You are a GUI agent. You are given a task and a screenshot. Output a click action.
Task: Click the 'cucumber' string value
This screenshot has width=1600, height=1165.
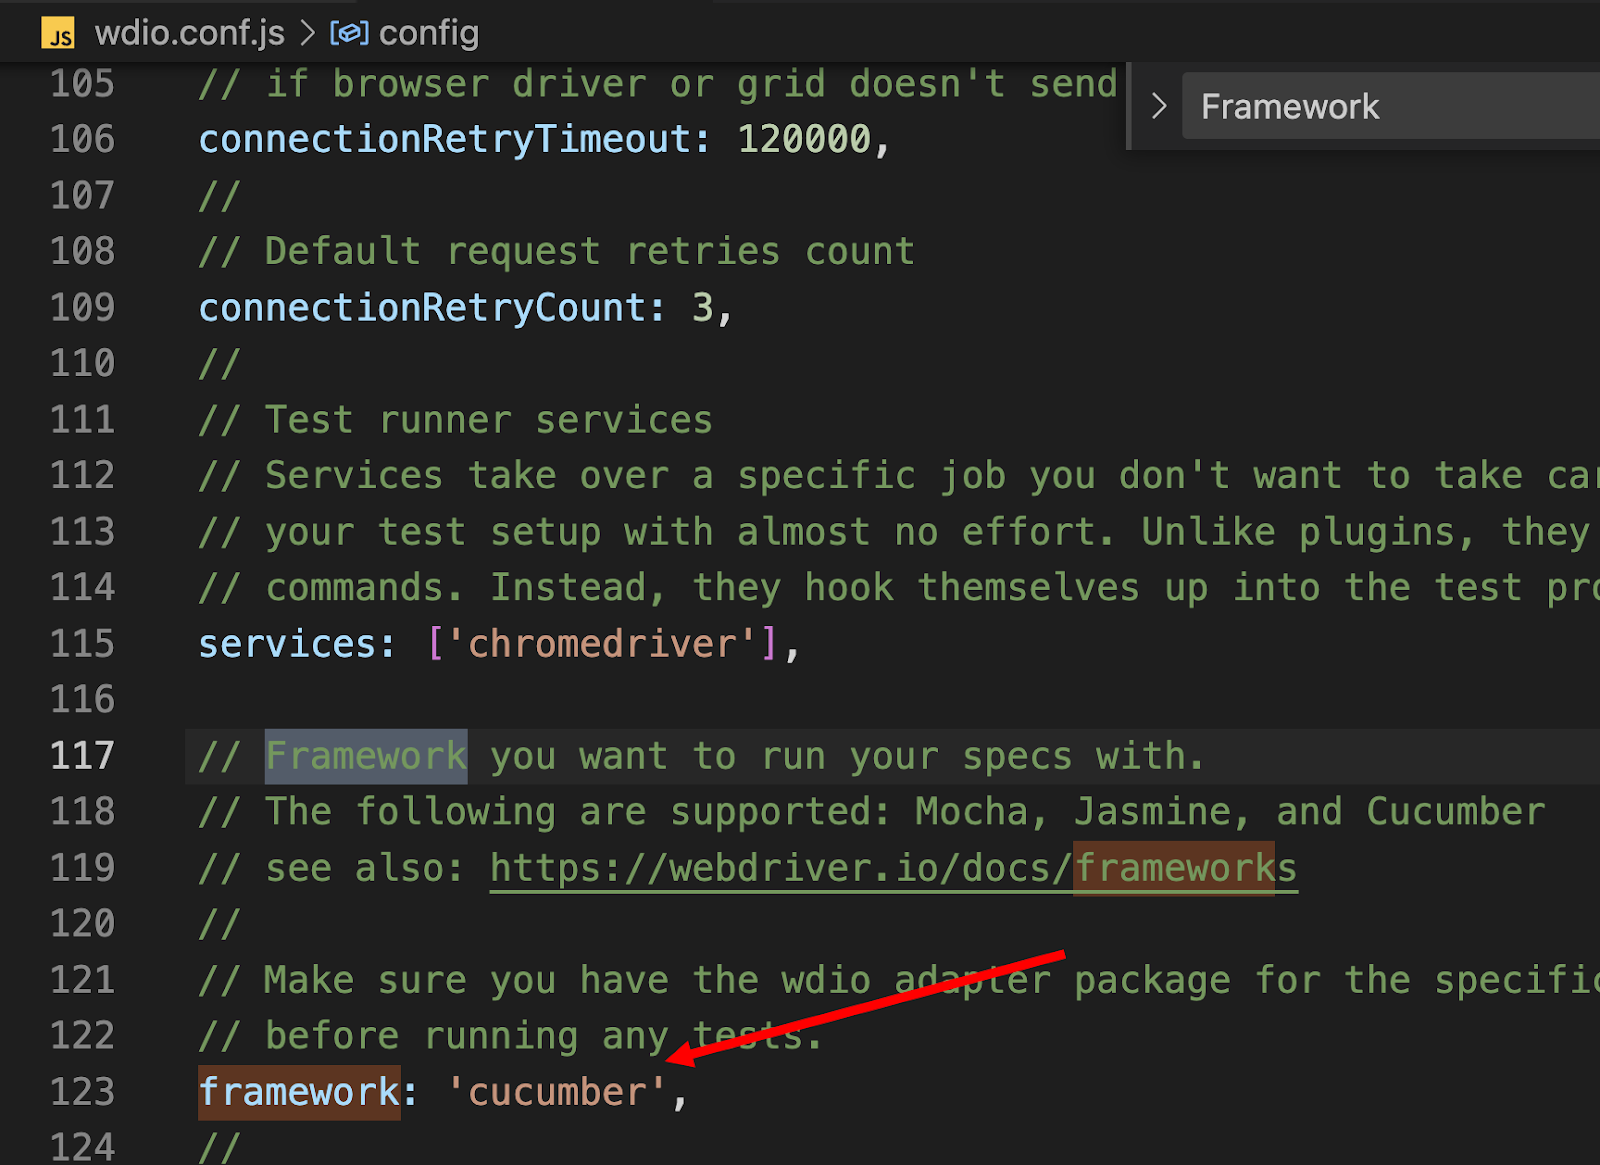(x=557, y=1092)
